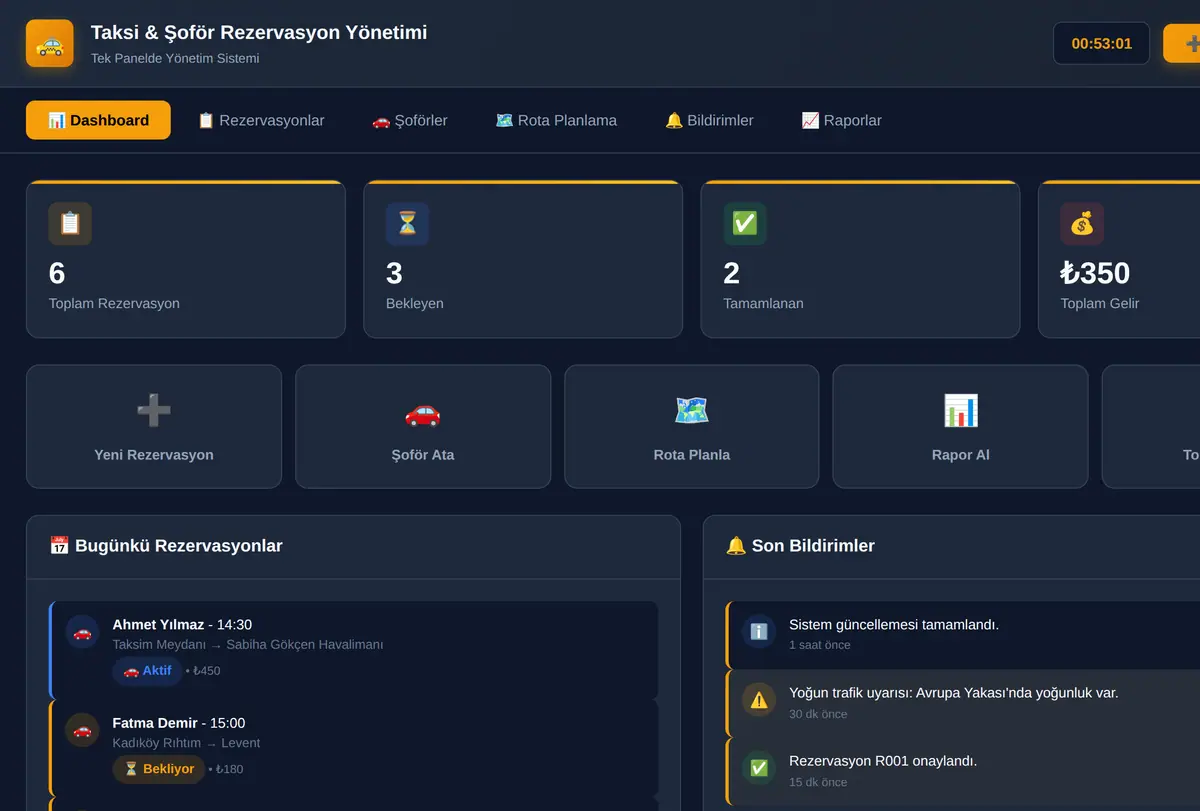This screenshot has width=1200, height=811.
Task: Click the checkmark icon on Tamamlanan card
Action: (745, 224)
